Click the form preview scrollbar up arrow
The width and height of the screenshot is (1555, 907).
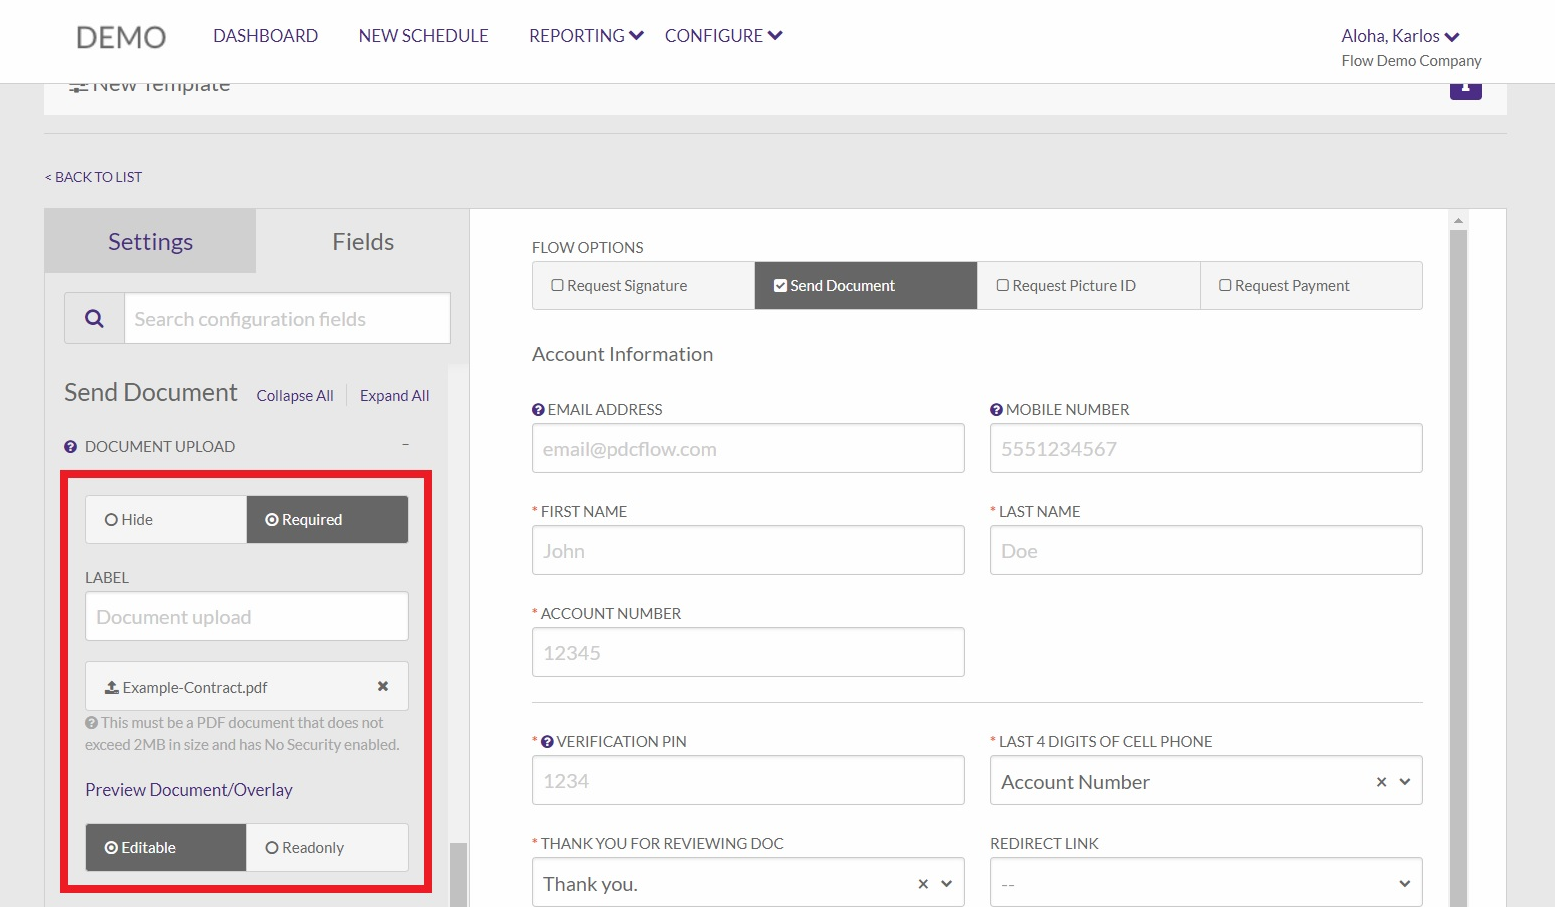(x=1459, y=220)
